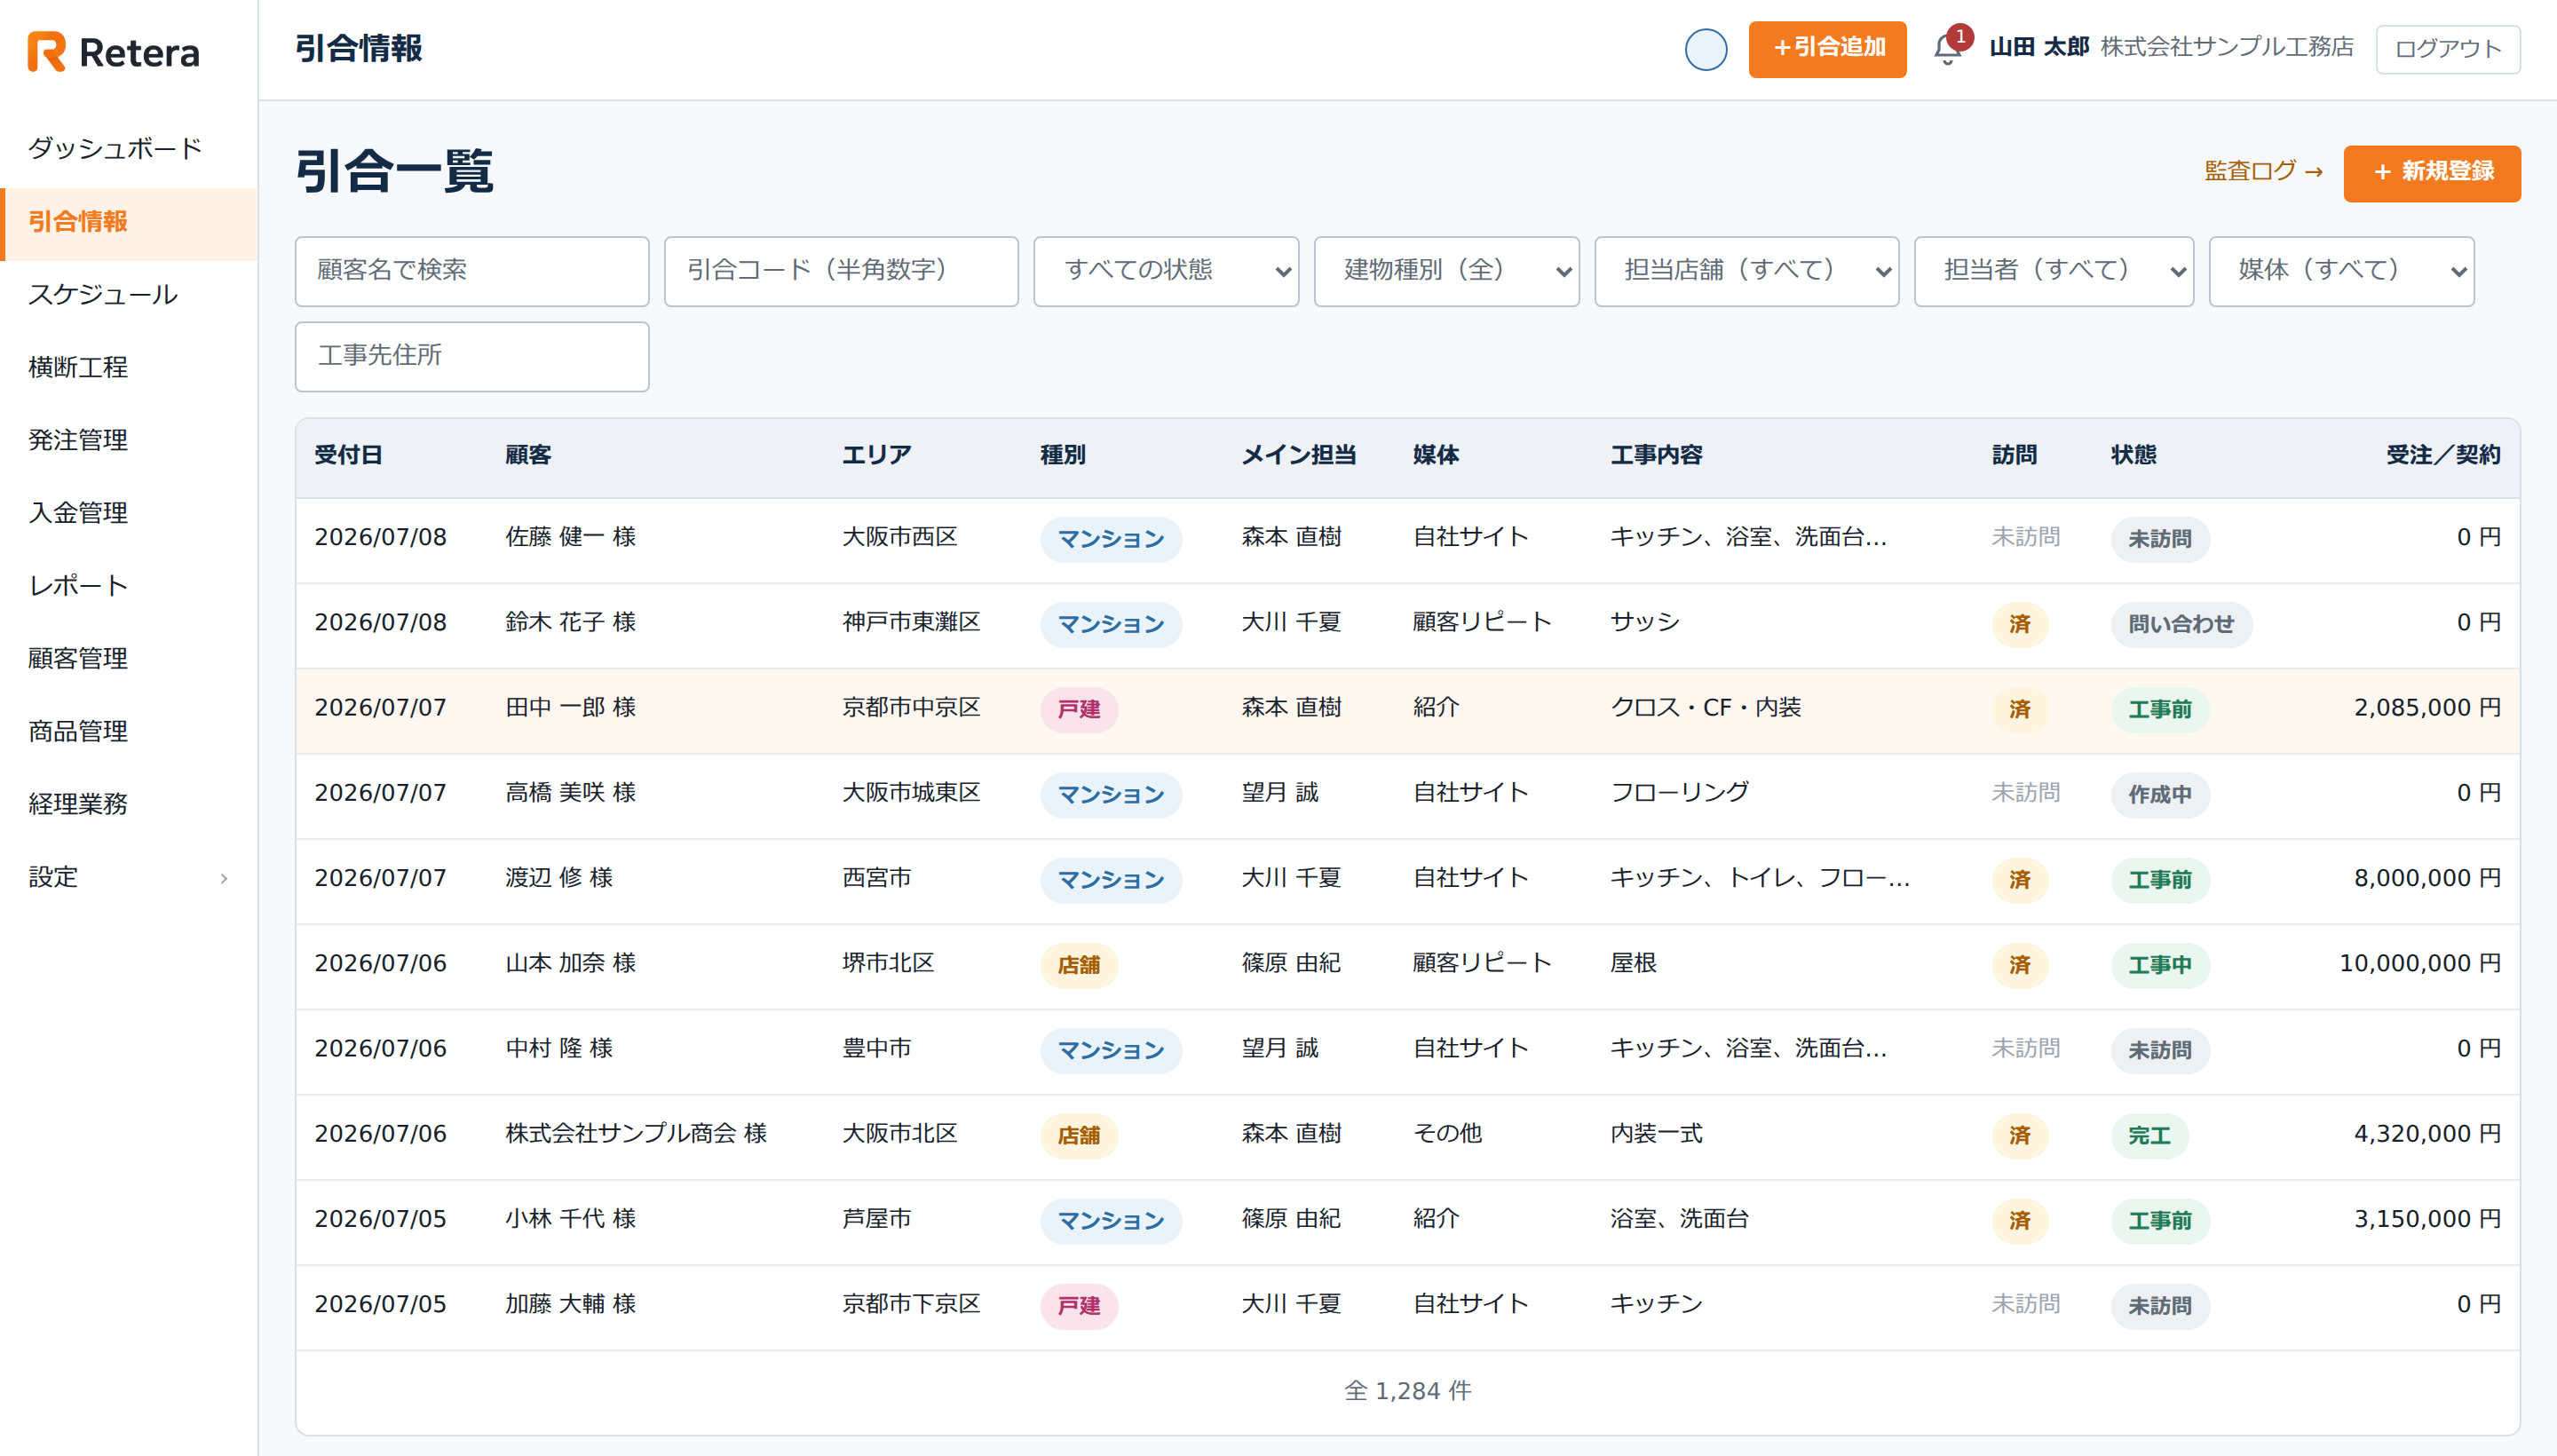This screenshot has width=2557, height=1456.
Task: Click the 3,150,000 円 amount
Action: coord(2427,1219)
